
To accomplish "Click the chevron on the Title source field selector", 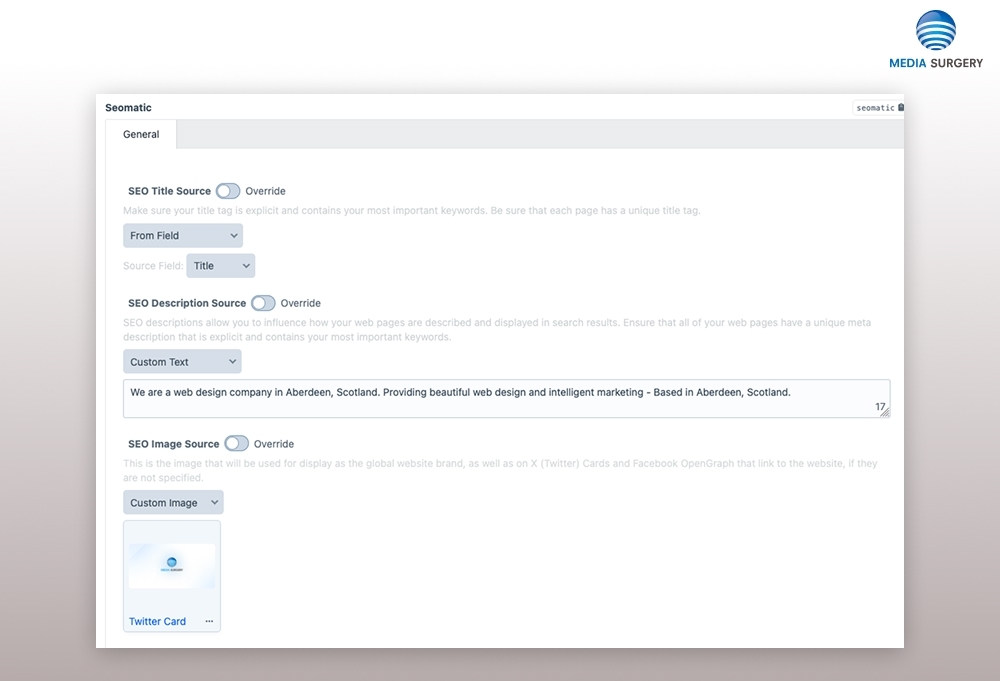I will (x=245, y=265).
